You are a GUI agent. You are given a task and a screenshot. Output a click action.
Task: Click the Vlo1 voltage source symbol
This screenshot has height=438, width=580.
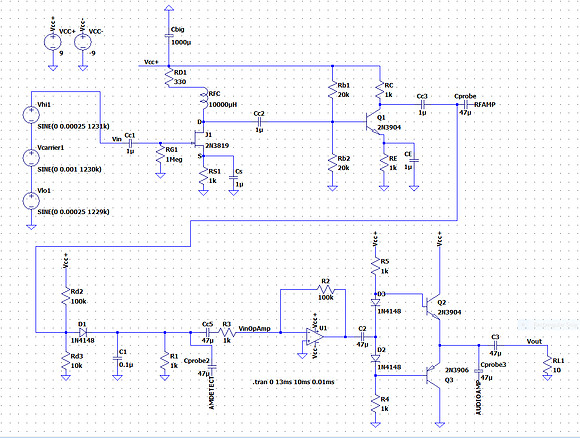pyautogui.click(x=31, y=201)
